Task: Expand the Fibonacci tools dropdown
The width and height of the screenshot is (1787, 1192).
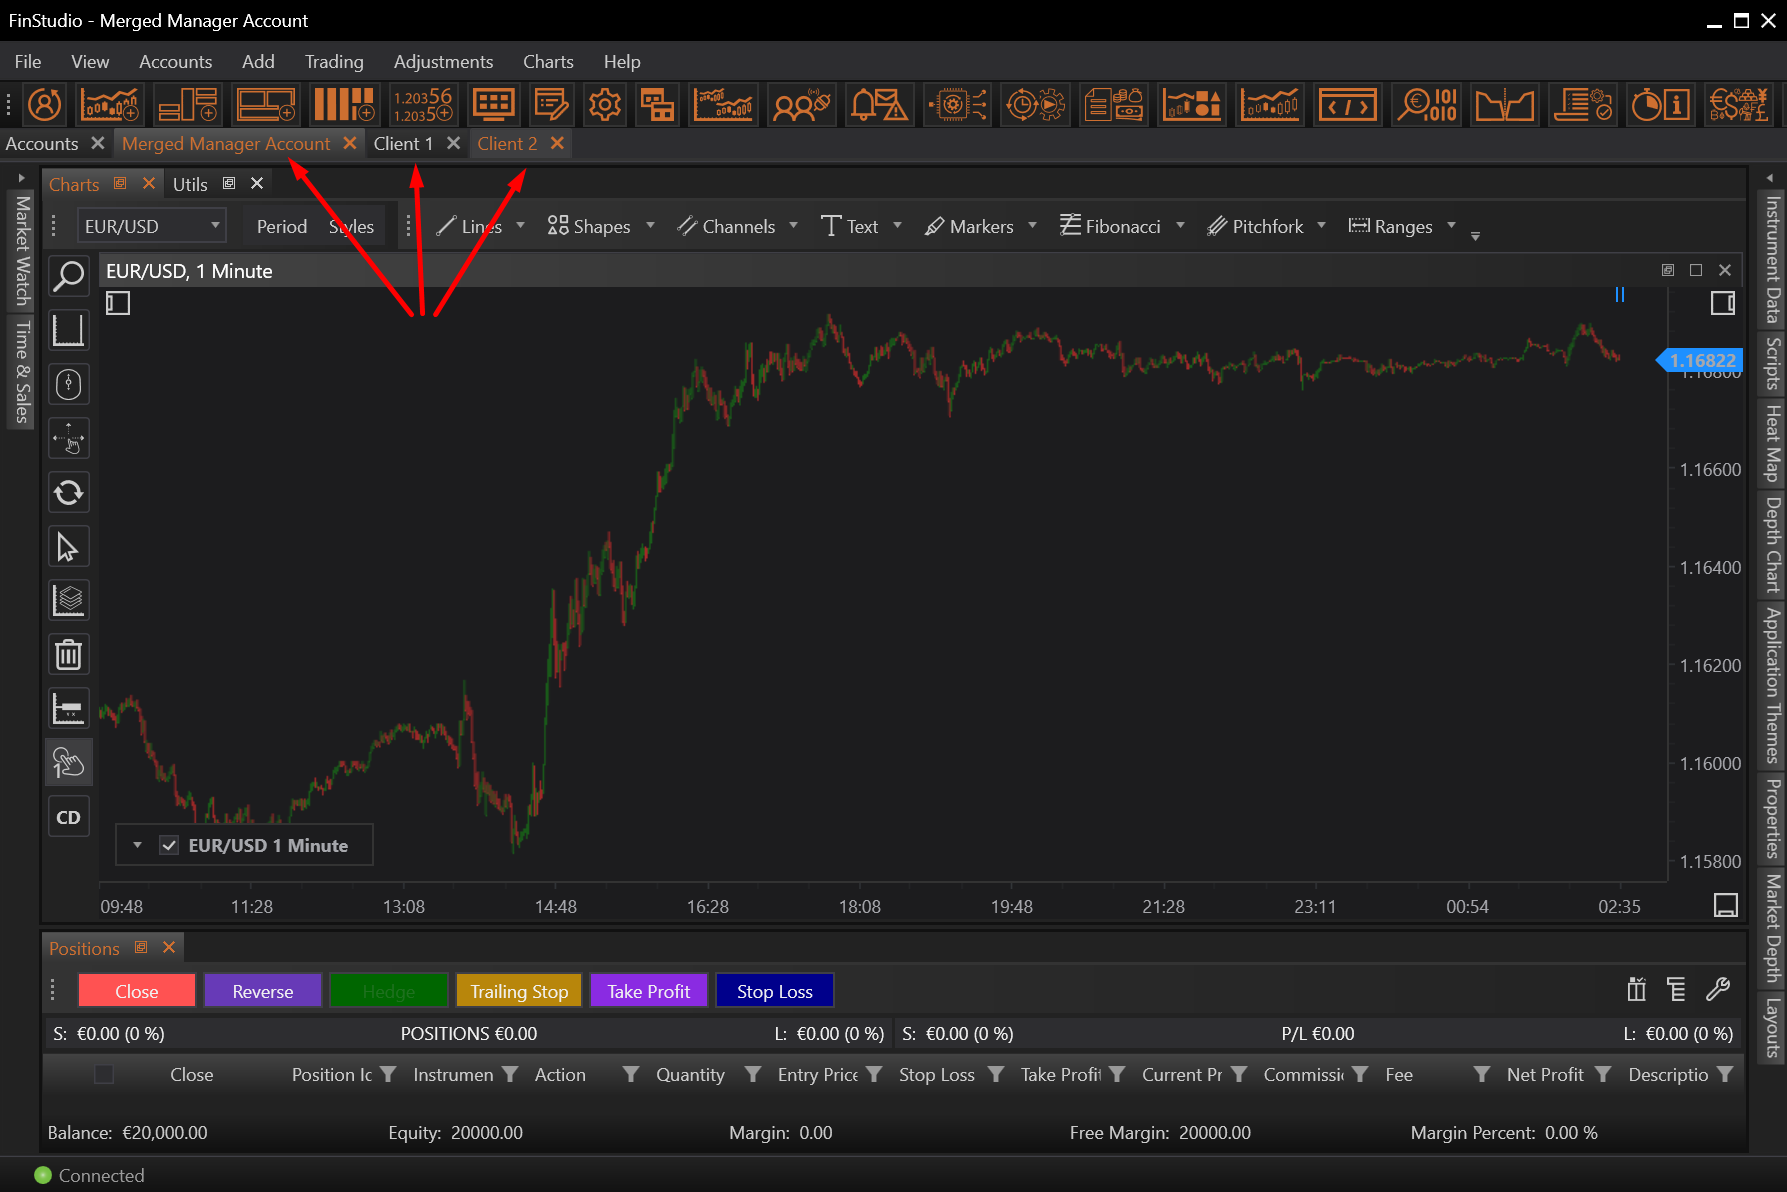Action: coord(1180,226)
